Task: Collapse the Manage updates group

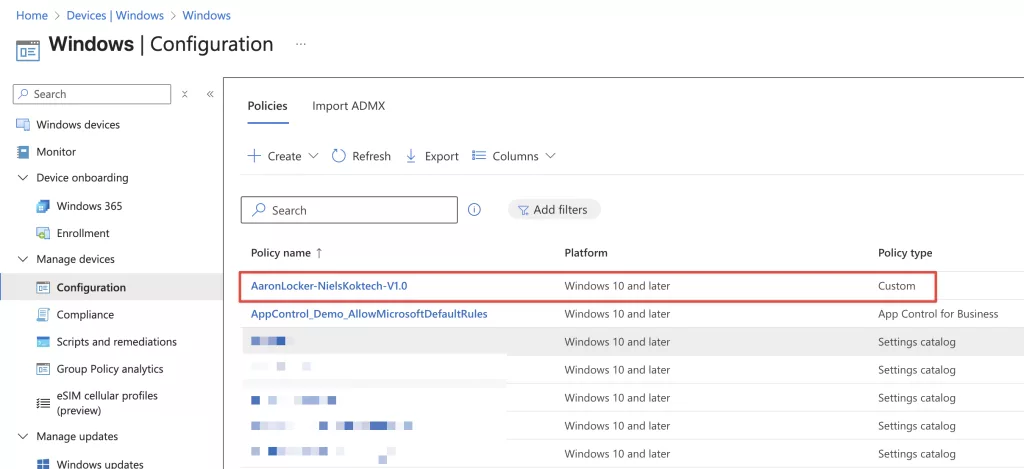Action: [23, 437]
